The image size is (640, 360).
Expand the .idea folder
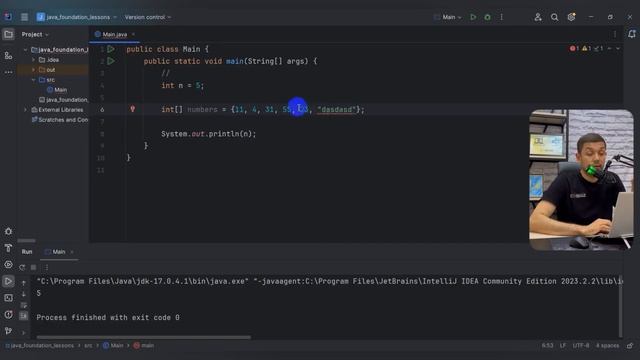pos(33,60)
